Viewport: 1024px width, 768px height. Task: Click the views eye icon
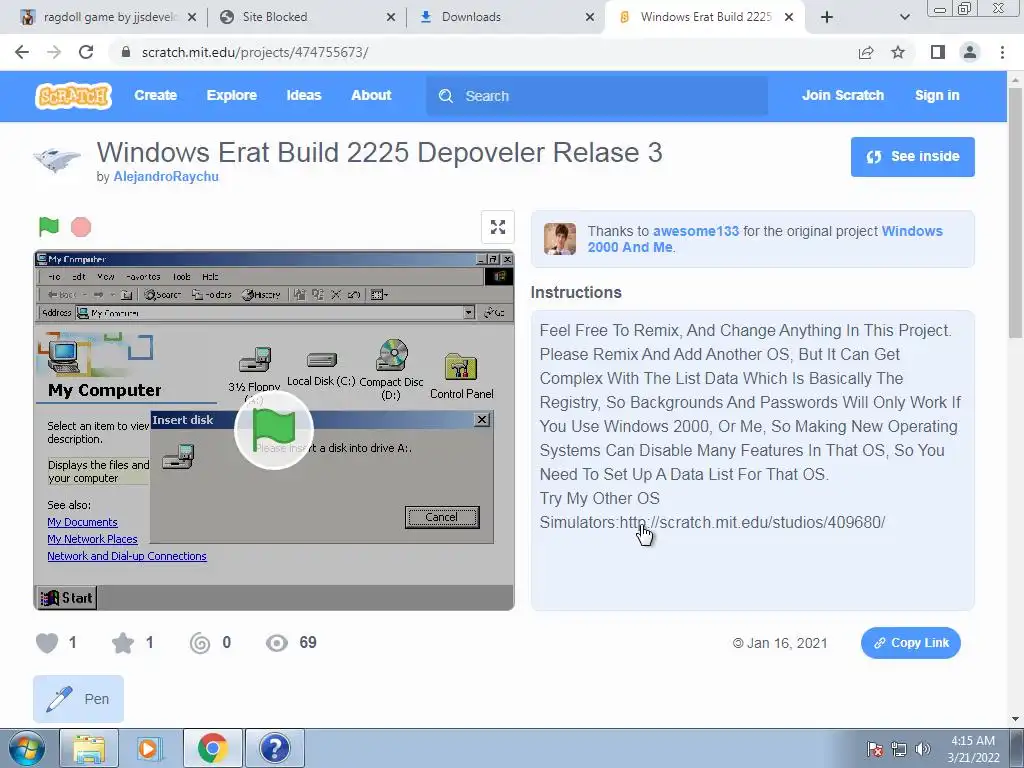277,643
